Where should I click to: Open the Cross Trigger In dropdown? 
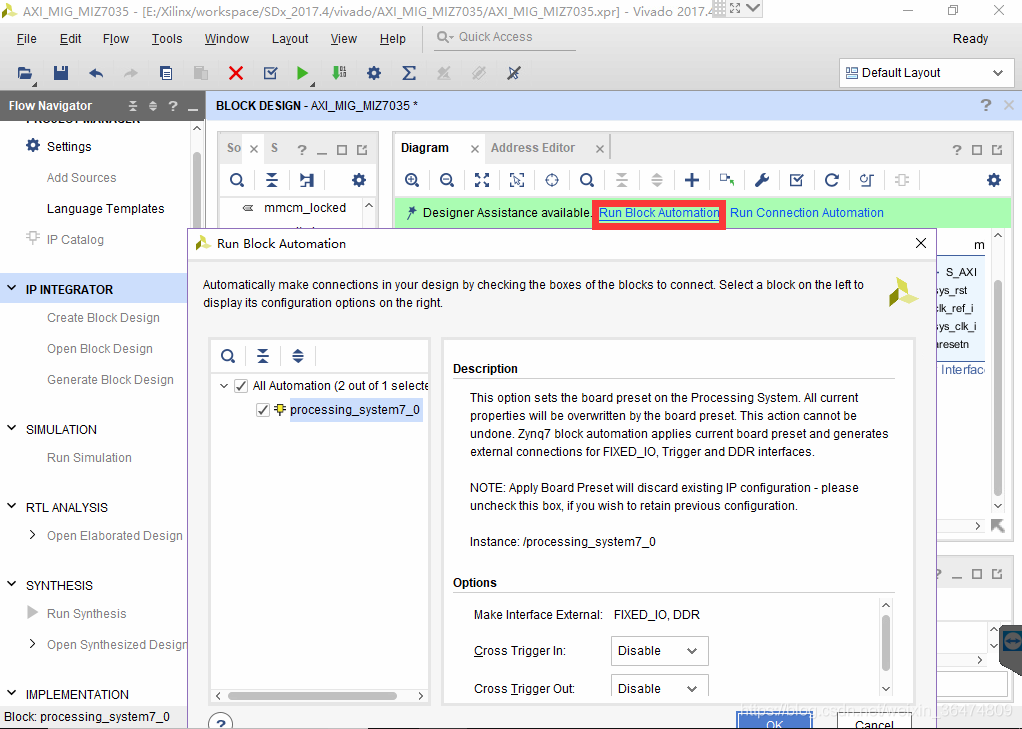[x=660, y=651]
